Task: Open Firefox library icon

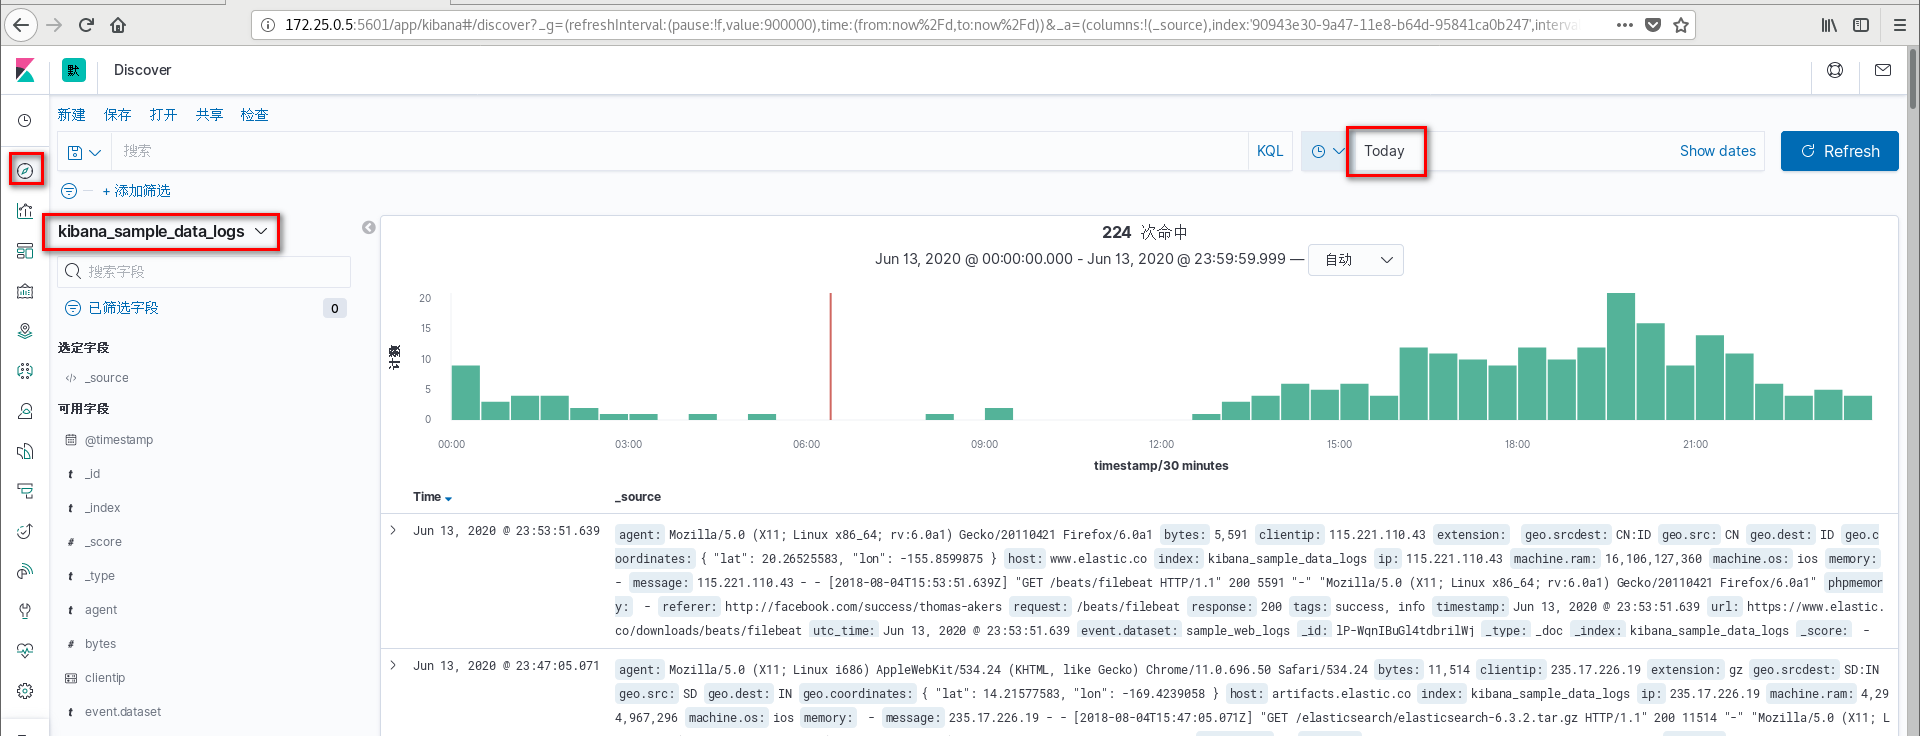Action: click(x=1829, y=25)
